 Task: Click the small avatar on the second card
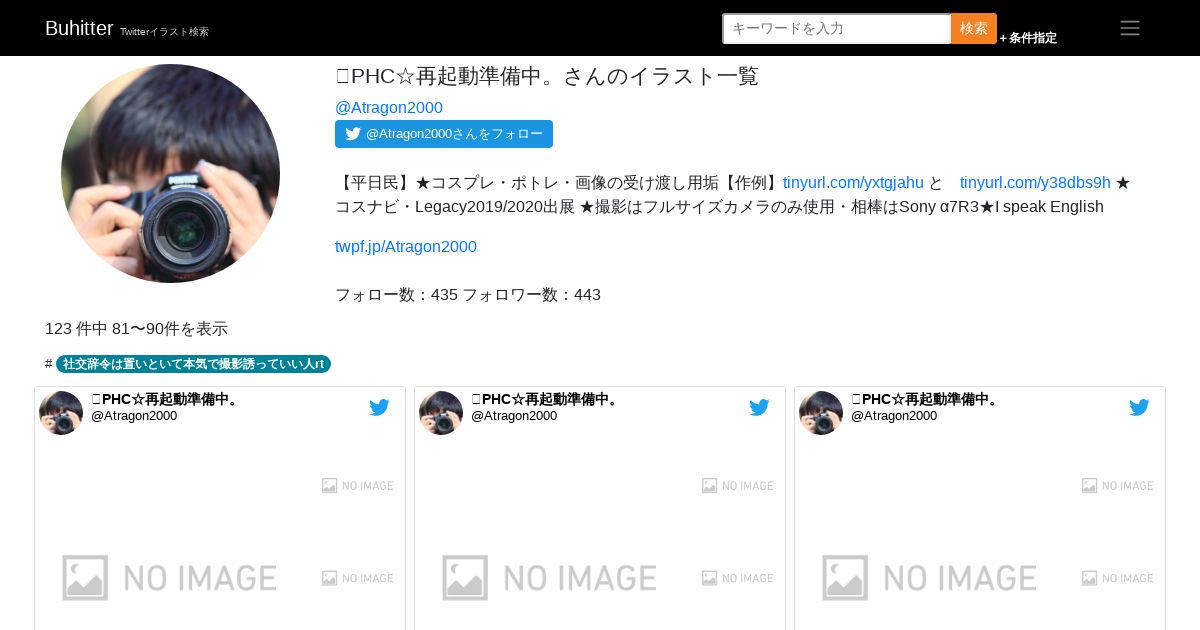(x=441, y=413)
